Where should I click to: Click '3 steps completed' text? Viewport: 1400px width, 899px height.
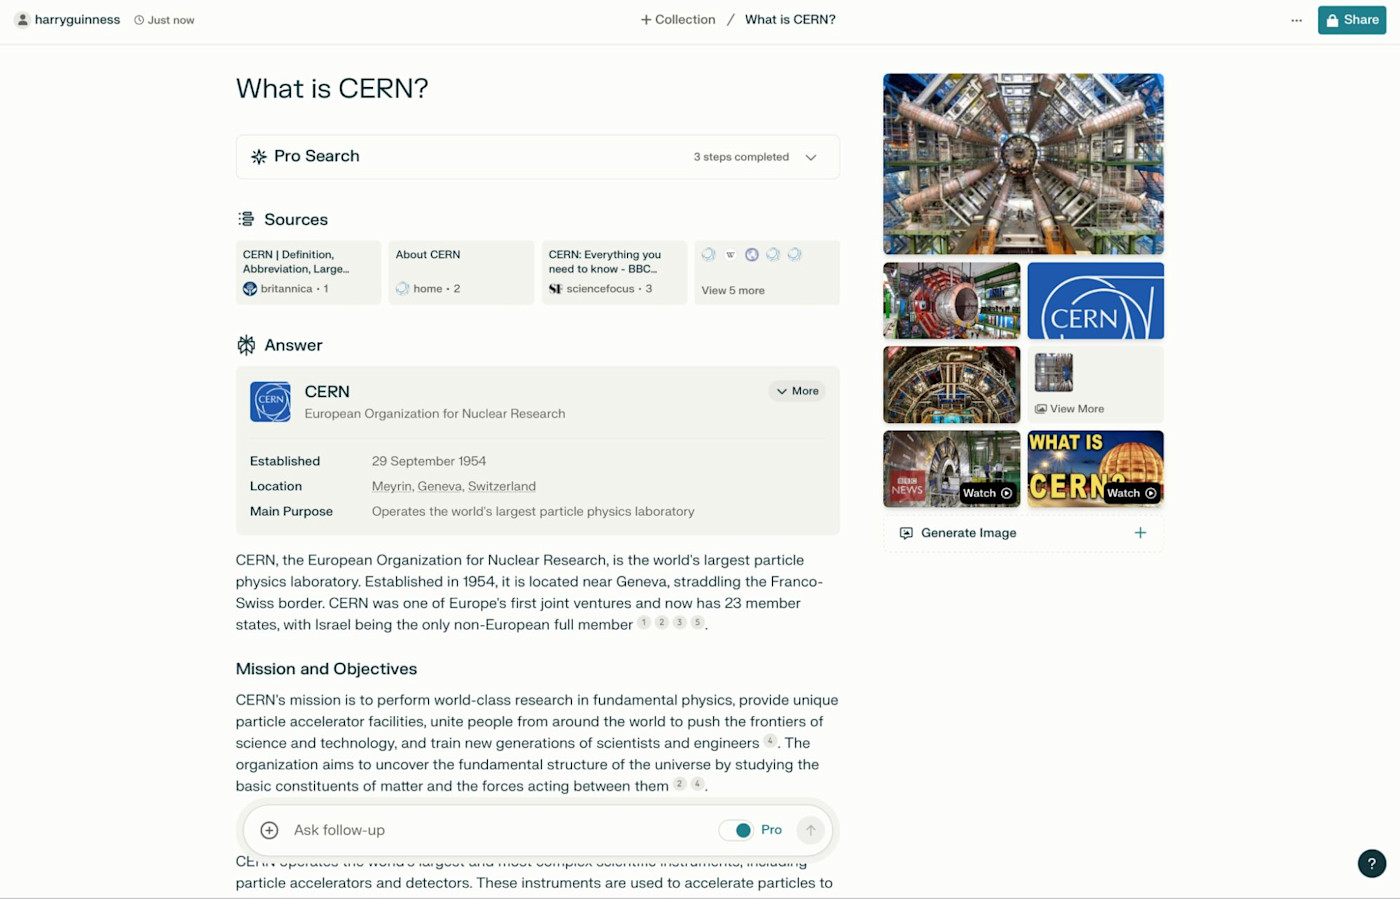pyautogui.click(x=741, y=157)
